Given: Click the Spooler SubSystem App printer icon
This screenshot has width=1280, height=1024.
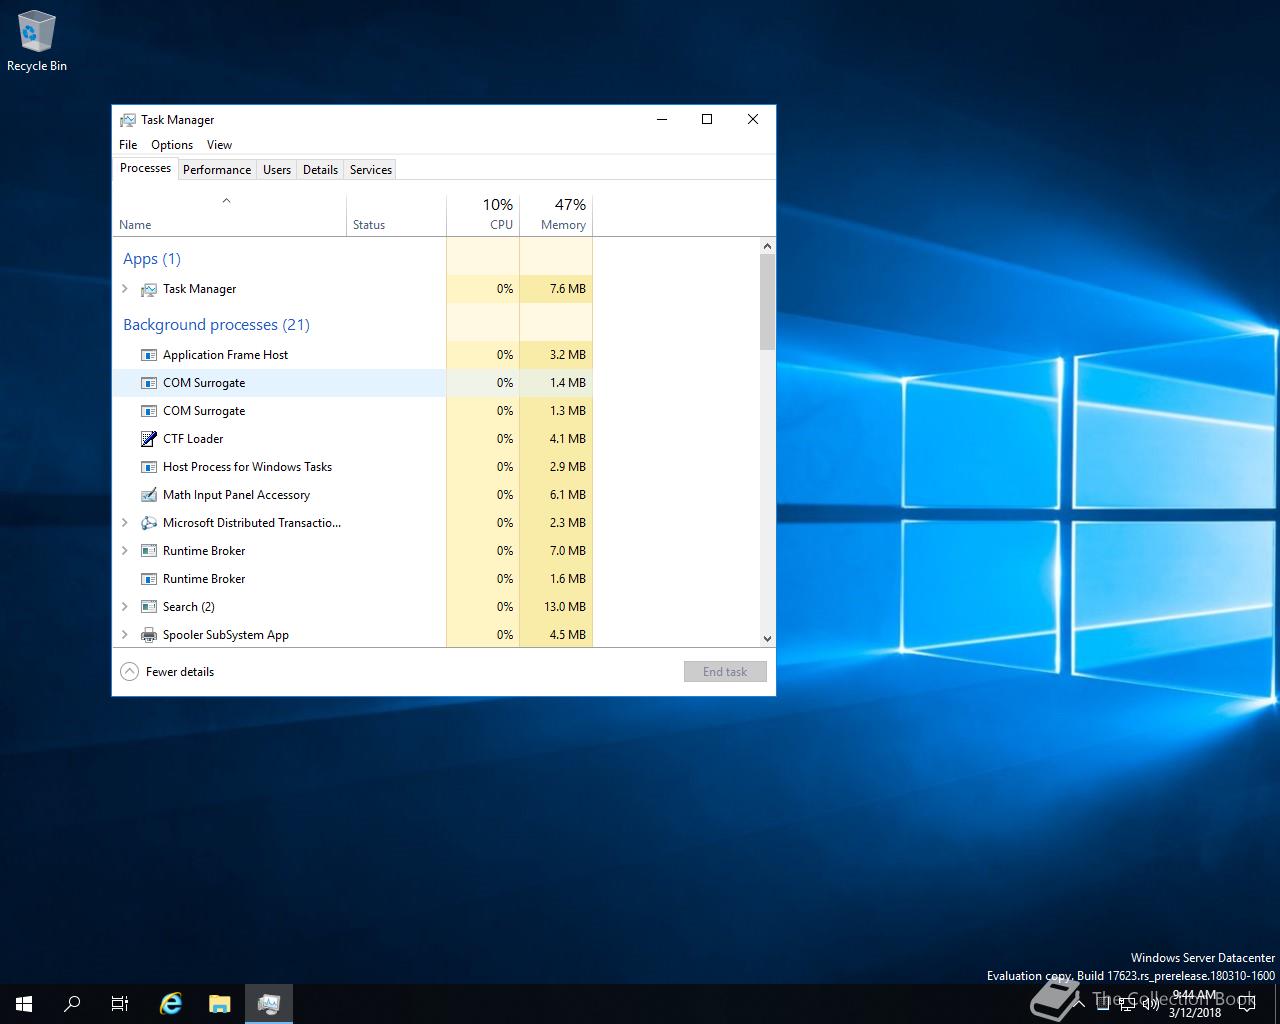Looking at the screenshot, I should tap(149, 635).
